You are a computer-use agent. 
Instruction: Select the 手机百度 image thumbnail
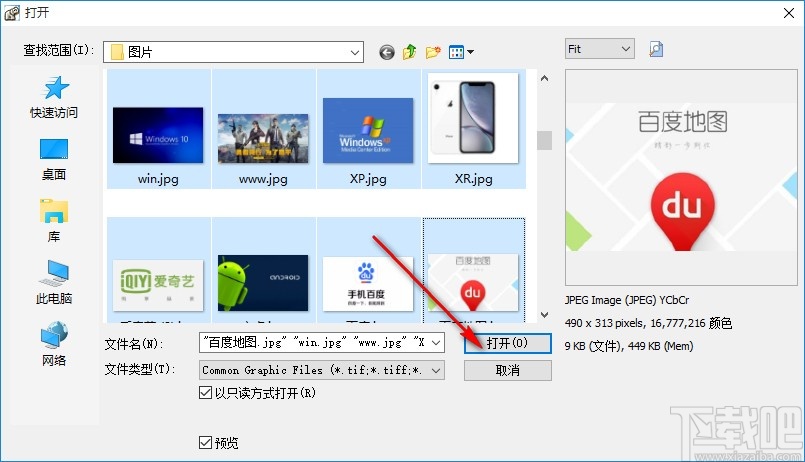tap(368, 284)
